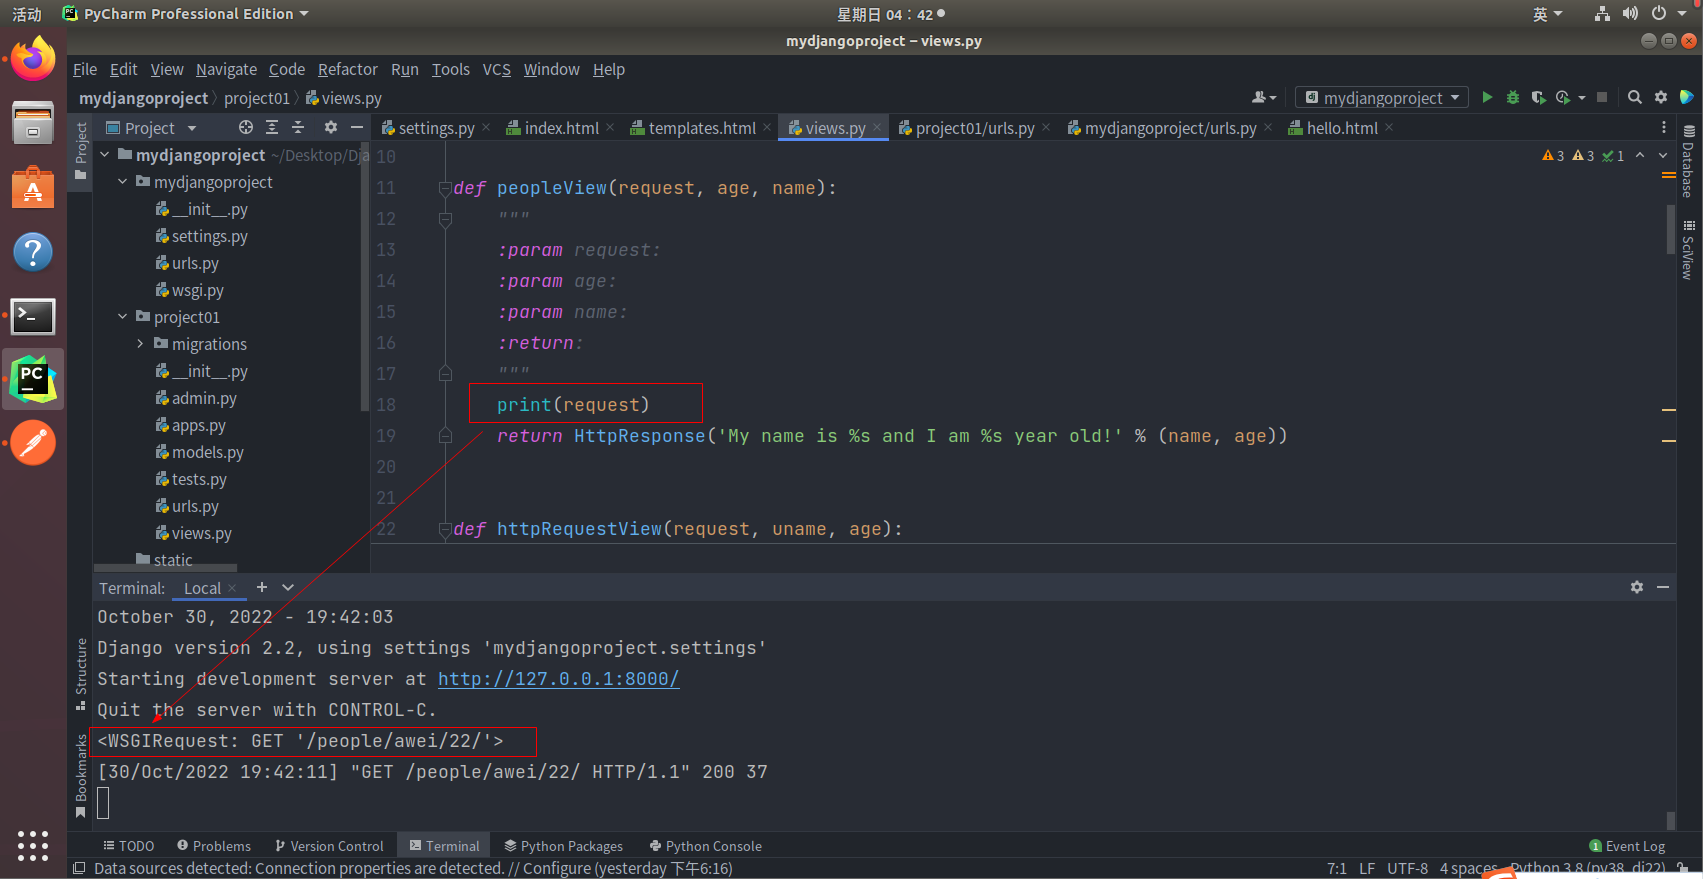Add new terminal tab plus icon
This screenshot has width=1703, height=879.
(262, 587)
